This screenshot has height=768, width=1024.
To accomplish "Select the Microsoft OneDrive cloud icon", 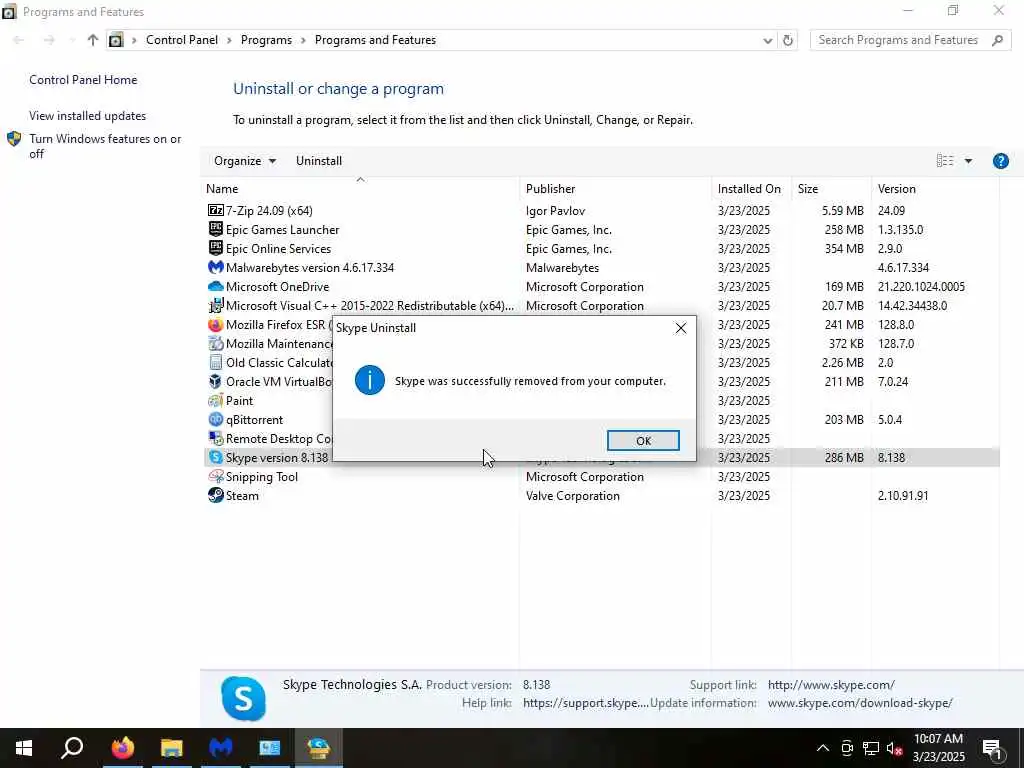I will coord(216,286).
